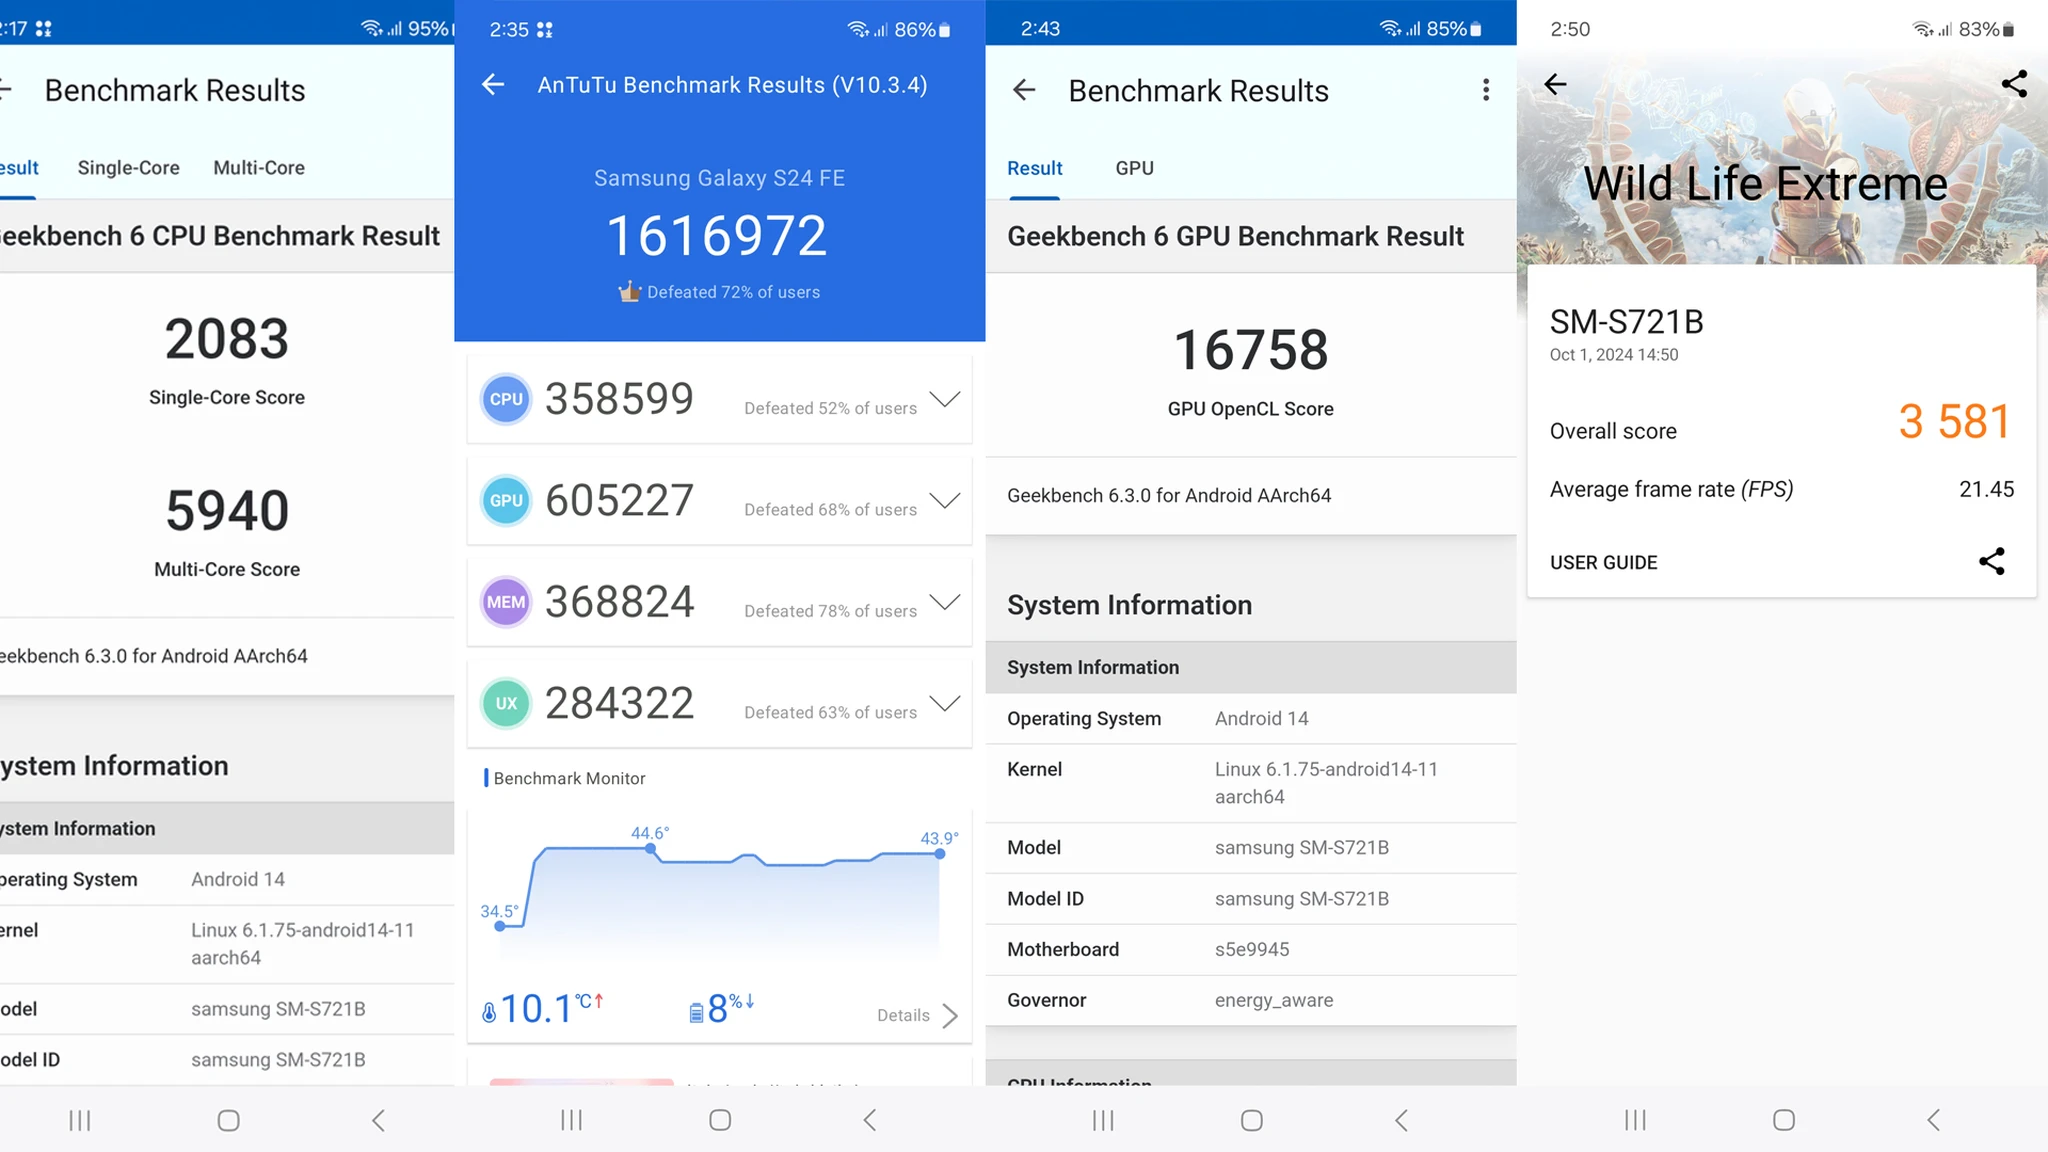This screenshot has width=2048, height=1152.
Task: Share Wild Life Extreme result via top share icon
Action: 2014,84
